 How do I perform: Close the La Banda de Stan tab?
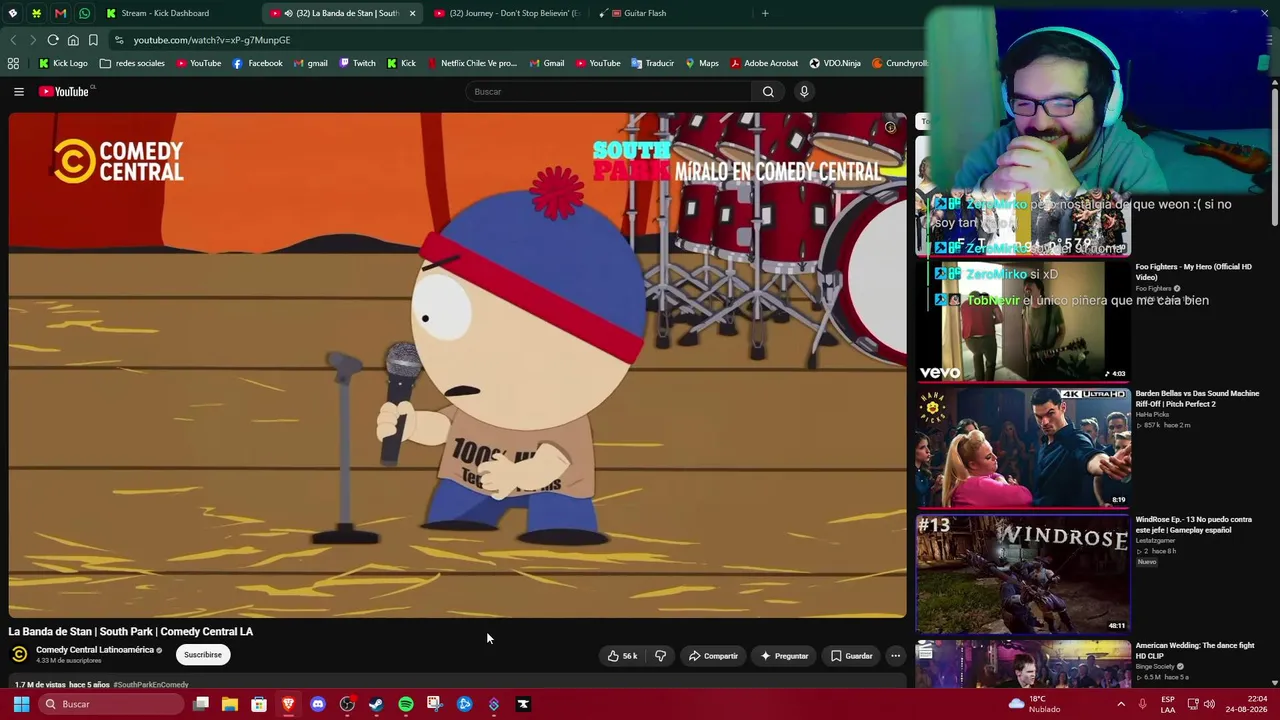click(412, 13)
